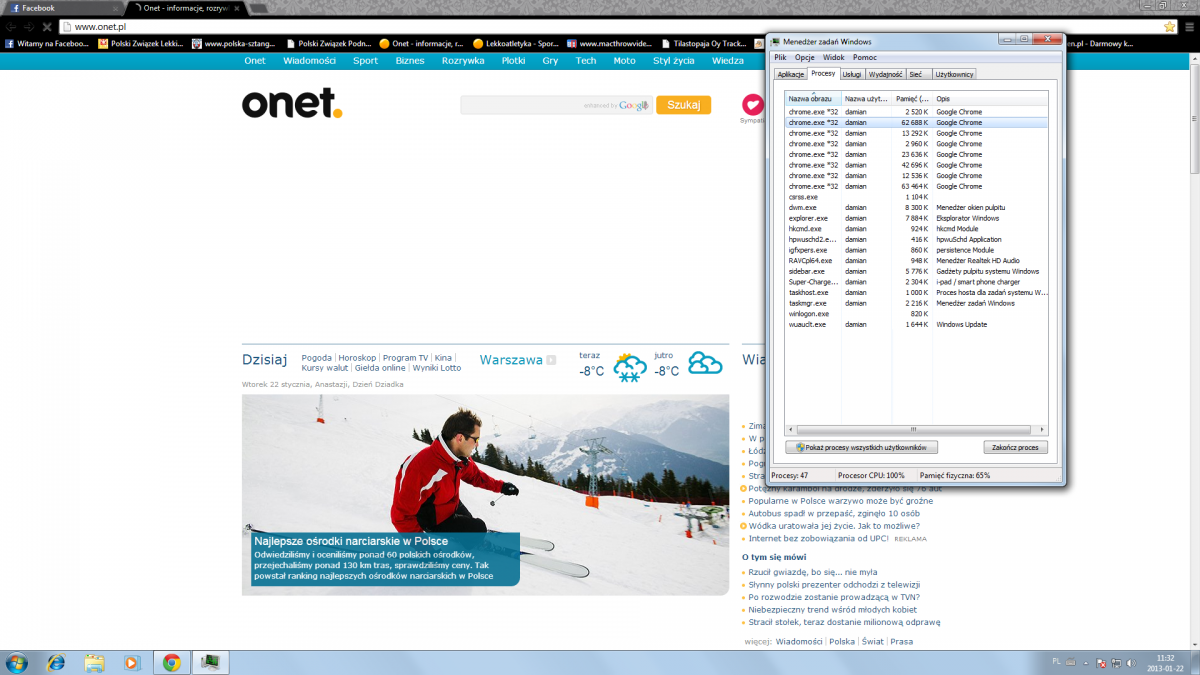This screenshot has width=1200, height=675.
Task: Open the Onet logo homepage link
Action: click(x=292, y=104)
